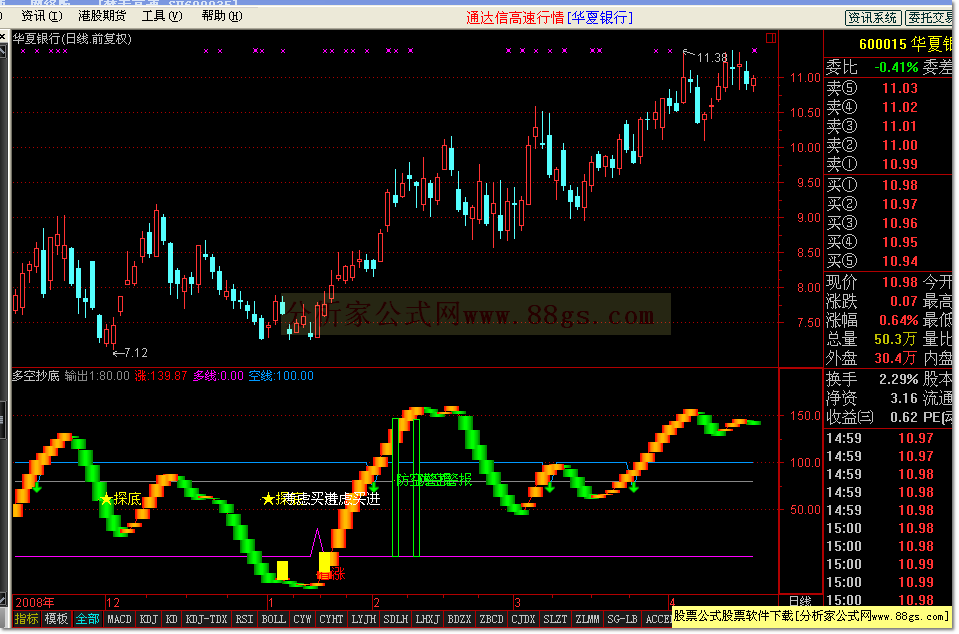The width and height of the screenshot is (959, 634).
Task: Click the 卖② price 11.00
Action: point(899,145)
